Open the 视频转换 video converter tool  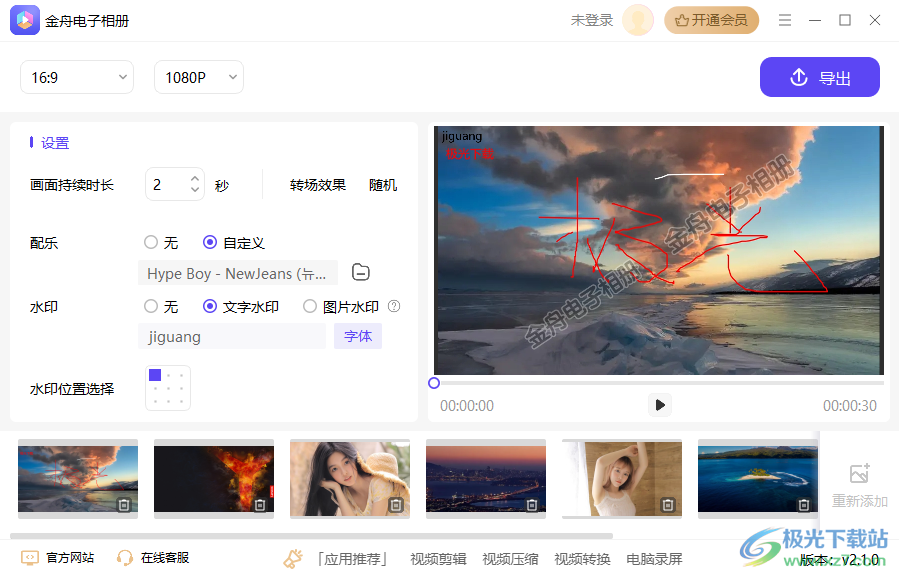coord(585,558)
